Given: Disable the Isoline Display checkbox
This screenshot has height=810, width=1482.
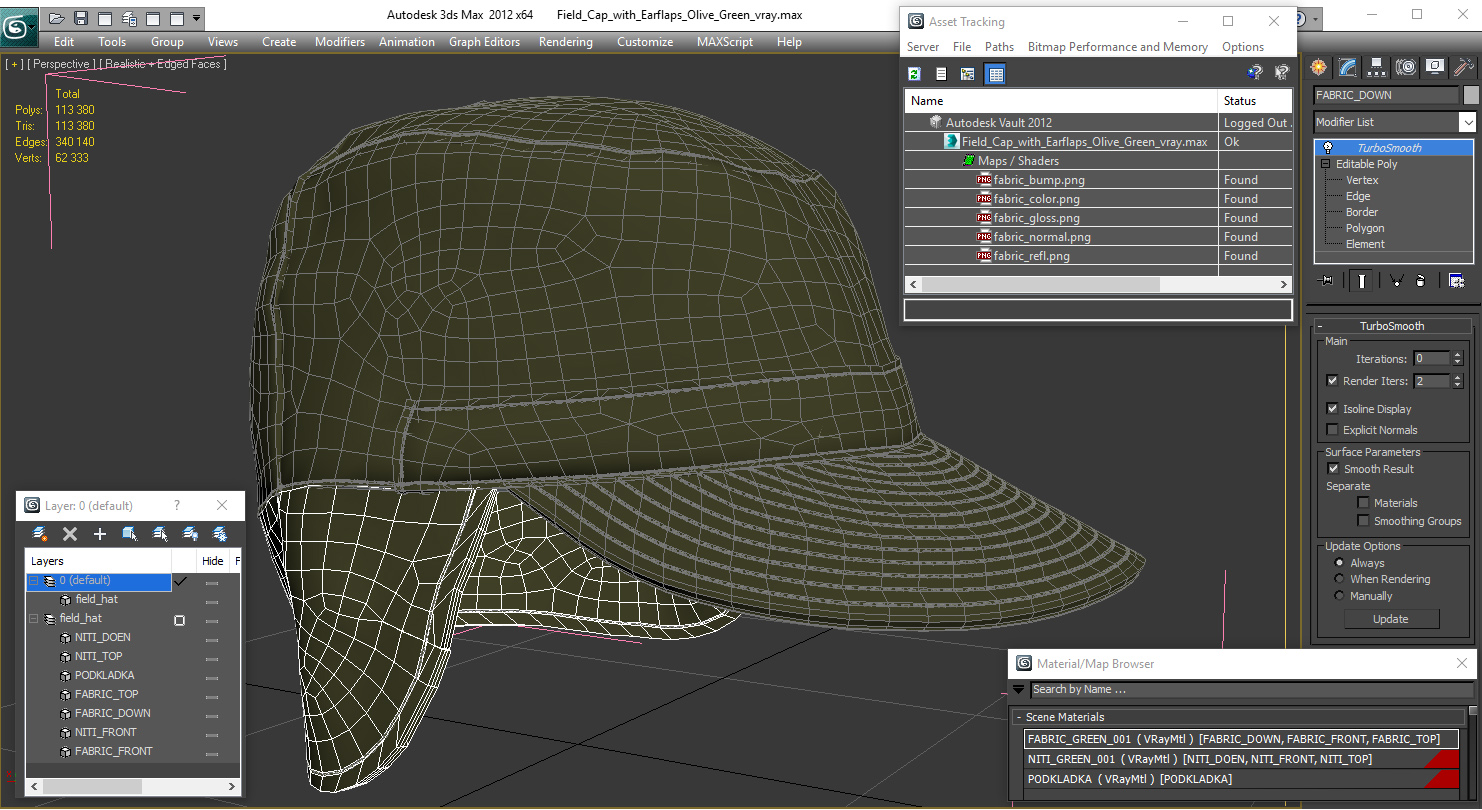Looking at the screenshot, I should point(1332,409).
